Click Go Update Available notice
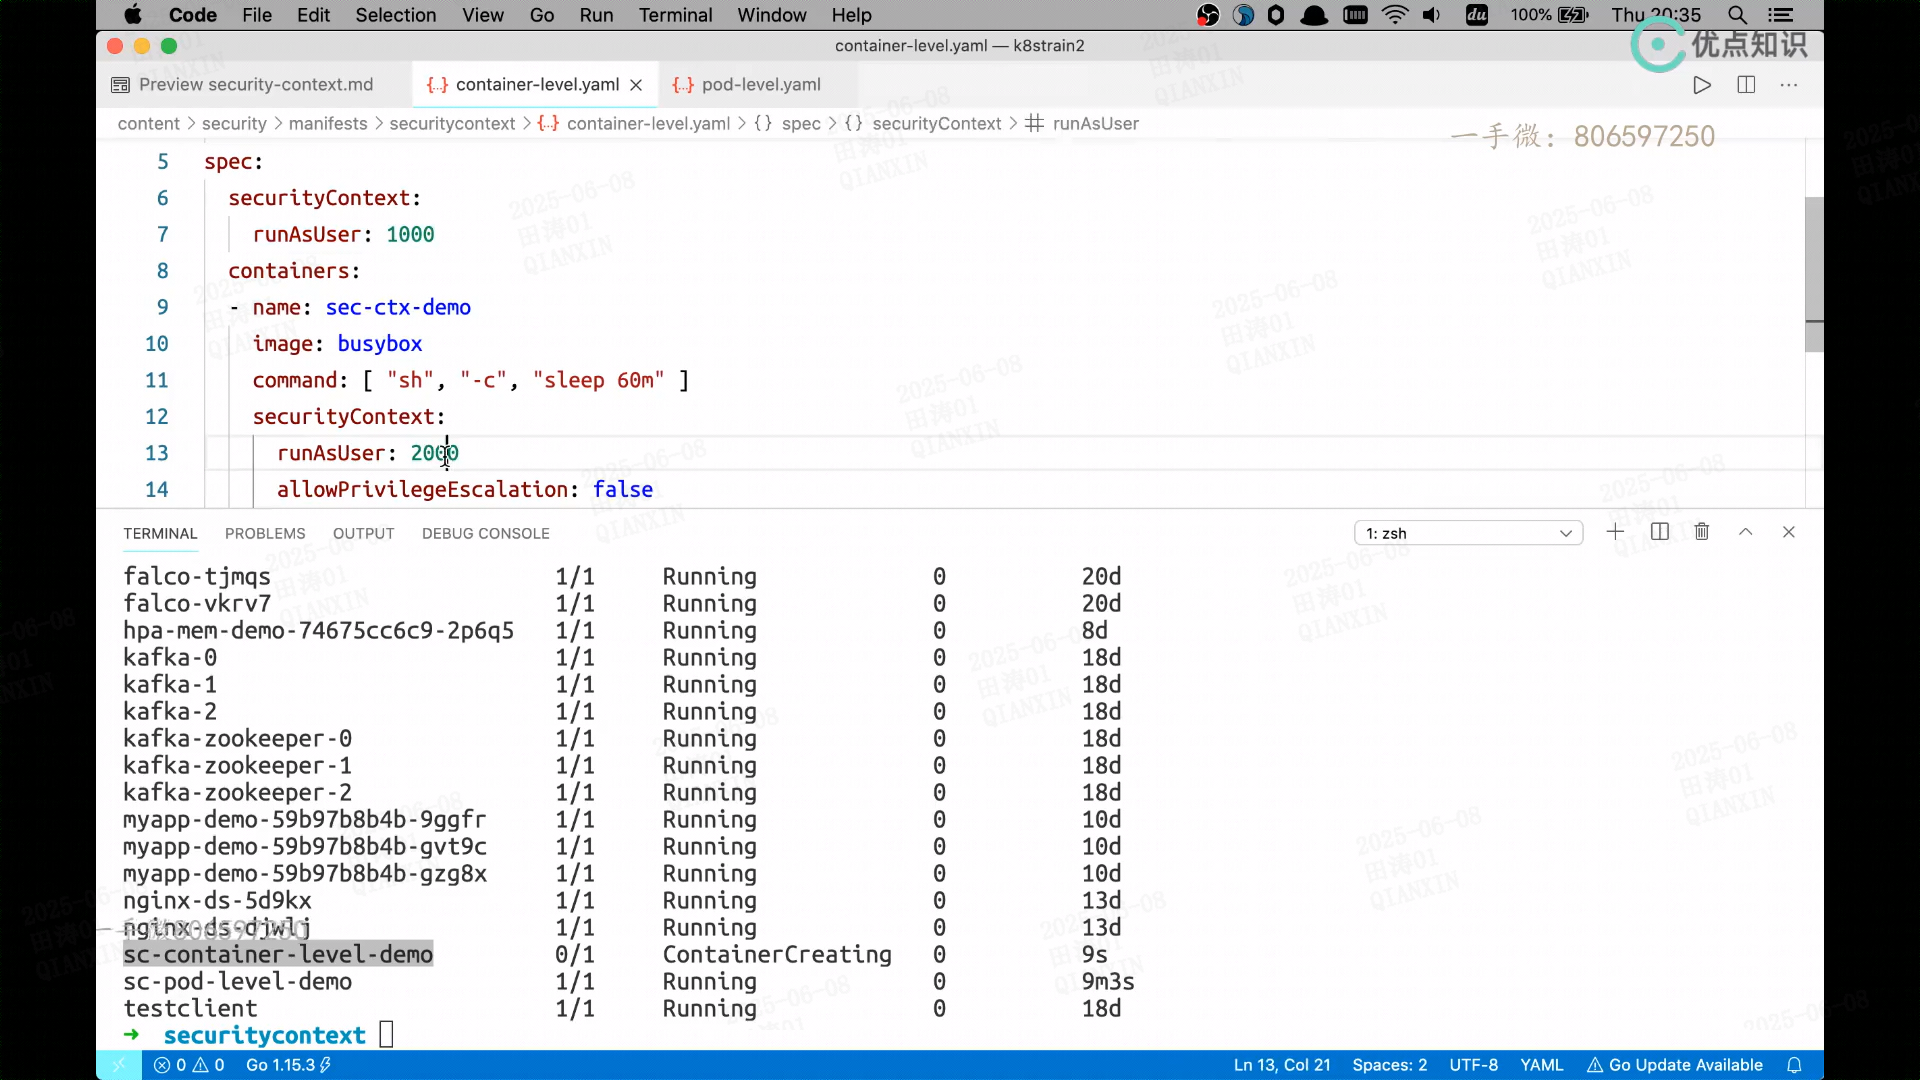 [x=1675, y=1065]
